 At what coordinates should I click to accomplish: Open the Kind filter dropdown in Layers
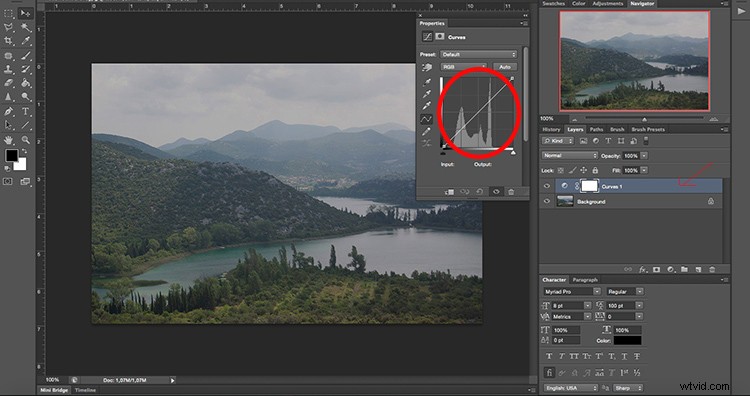pos(558,141)
